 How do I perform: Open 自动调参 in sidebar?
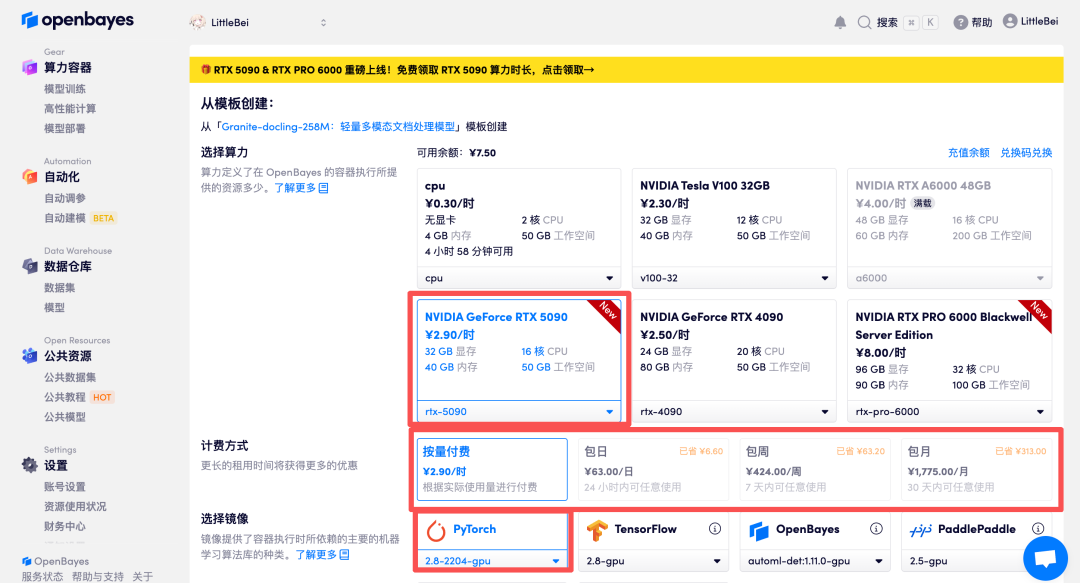65,198
